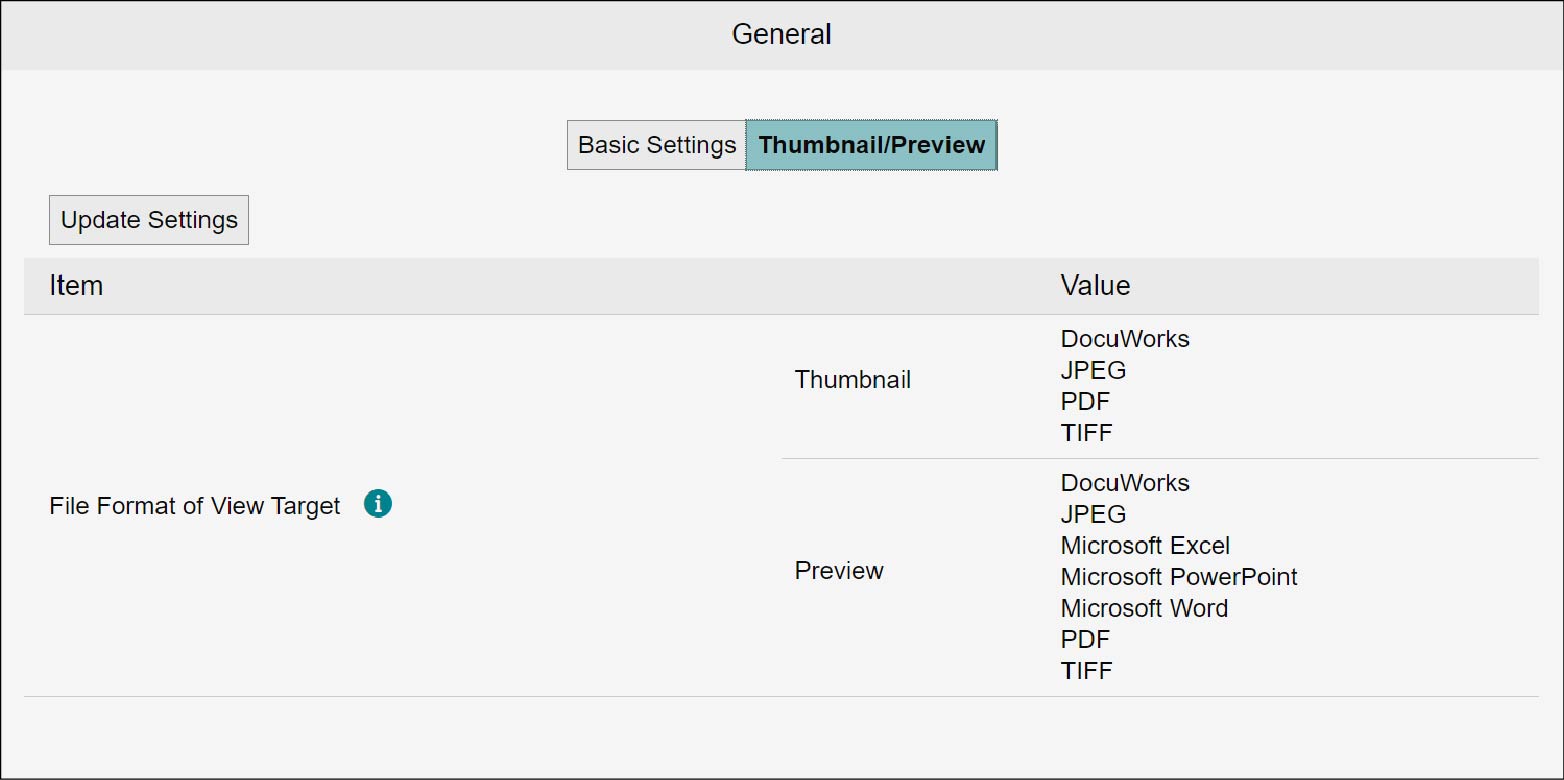Click the info icon beside File Format of View Target
Image resolution: width=1564 pixels, height=780 pixels.
pyautogui.click(x=378, y=504)
